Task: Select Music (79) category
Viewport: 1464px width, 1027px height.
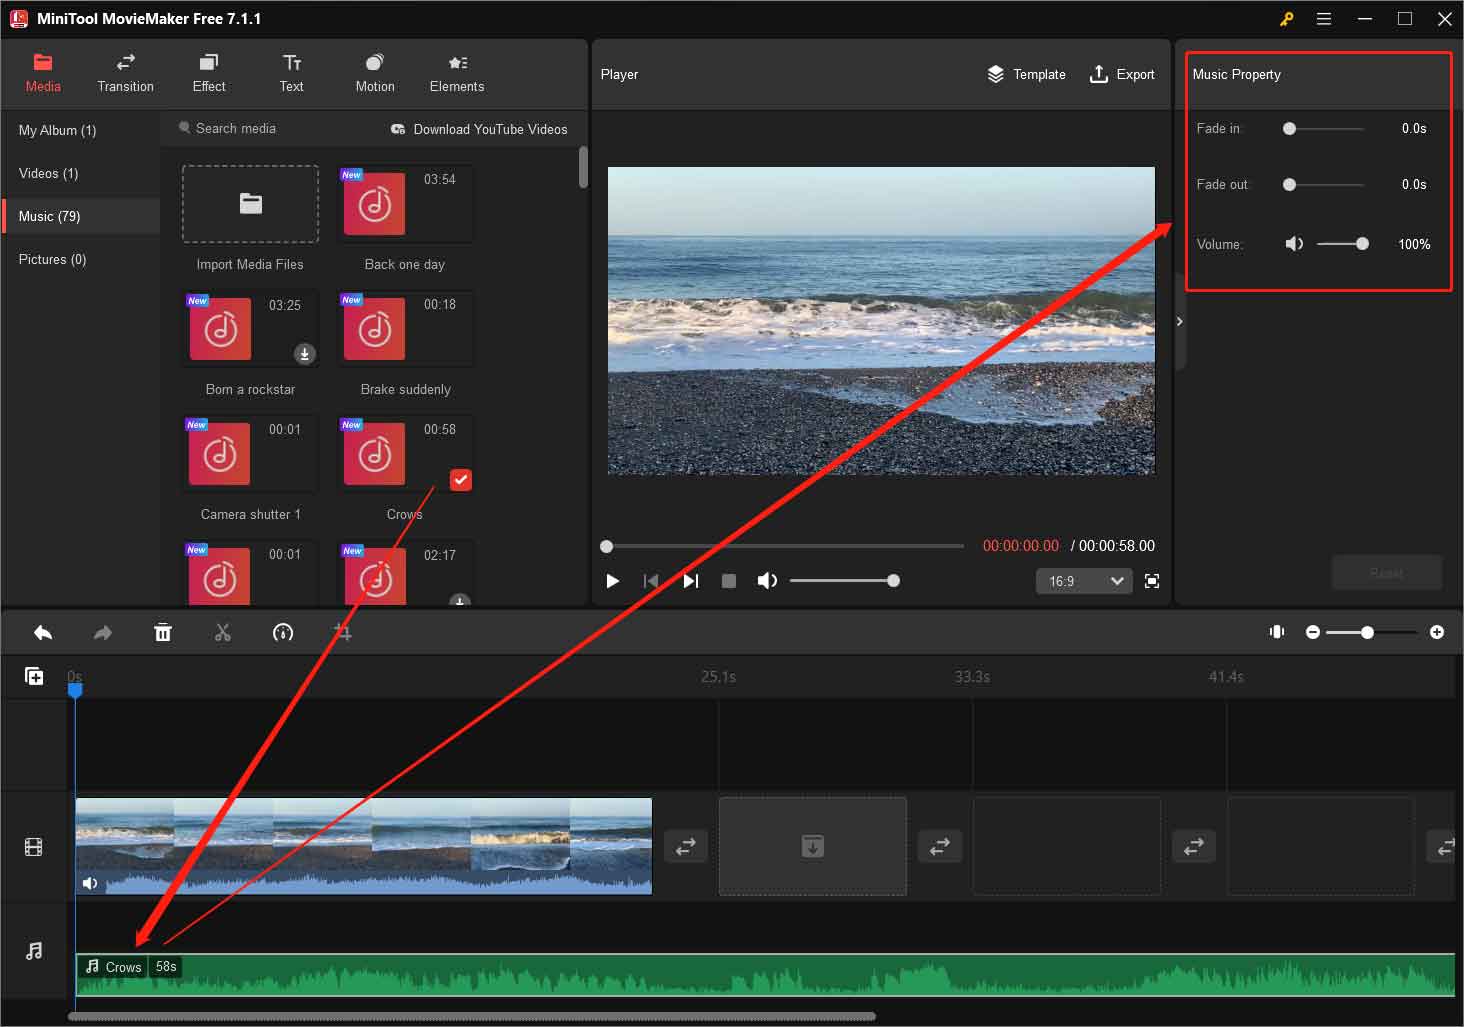Action: pos(80,216)
